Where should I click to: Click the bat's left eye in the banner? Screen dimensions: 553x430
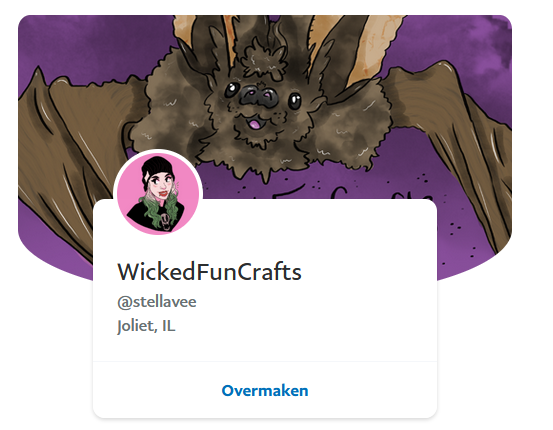point(232,90)
